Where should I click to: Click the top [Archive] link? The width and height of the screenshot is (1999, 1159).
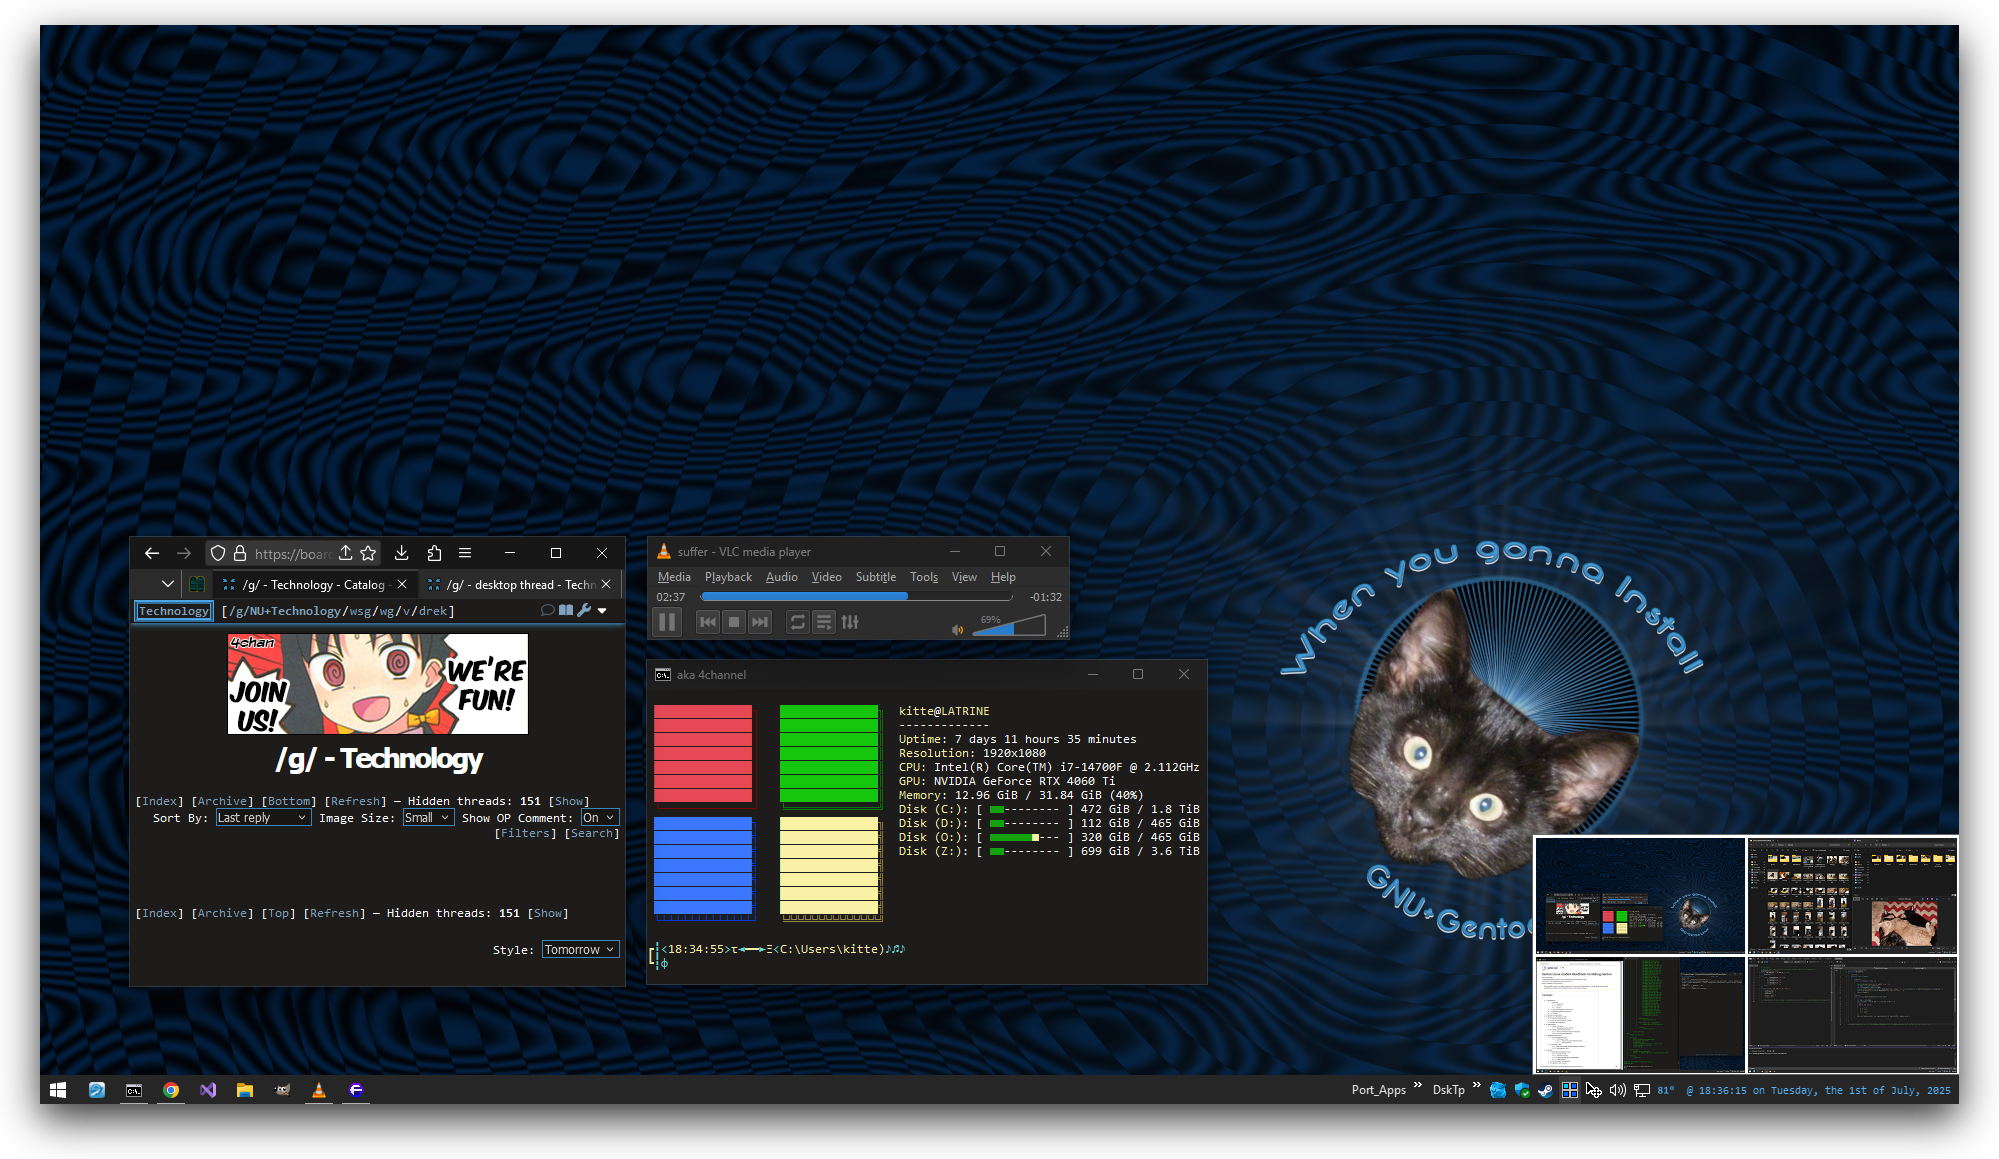click(223, 801)
